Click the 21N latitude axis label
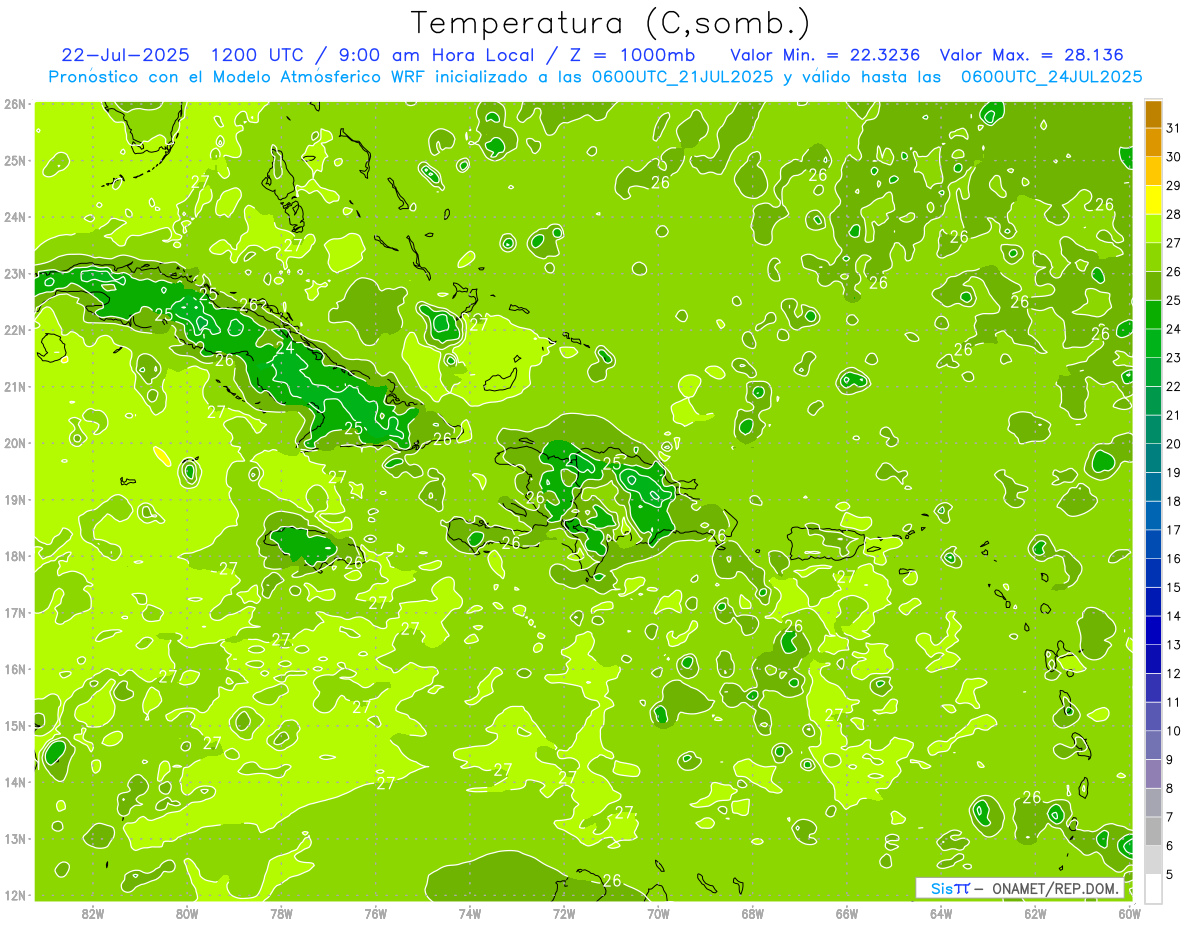1200x927 pixels. [x=15, y=386]
